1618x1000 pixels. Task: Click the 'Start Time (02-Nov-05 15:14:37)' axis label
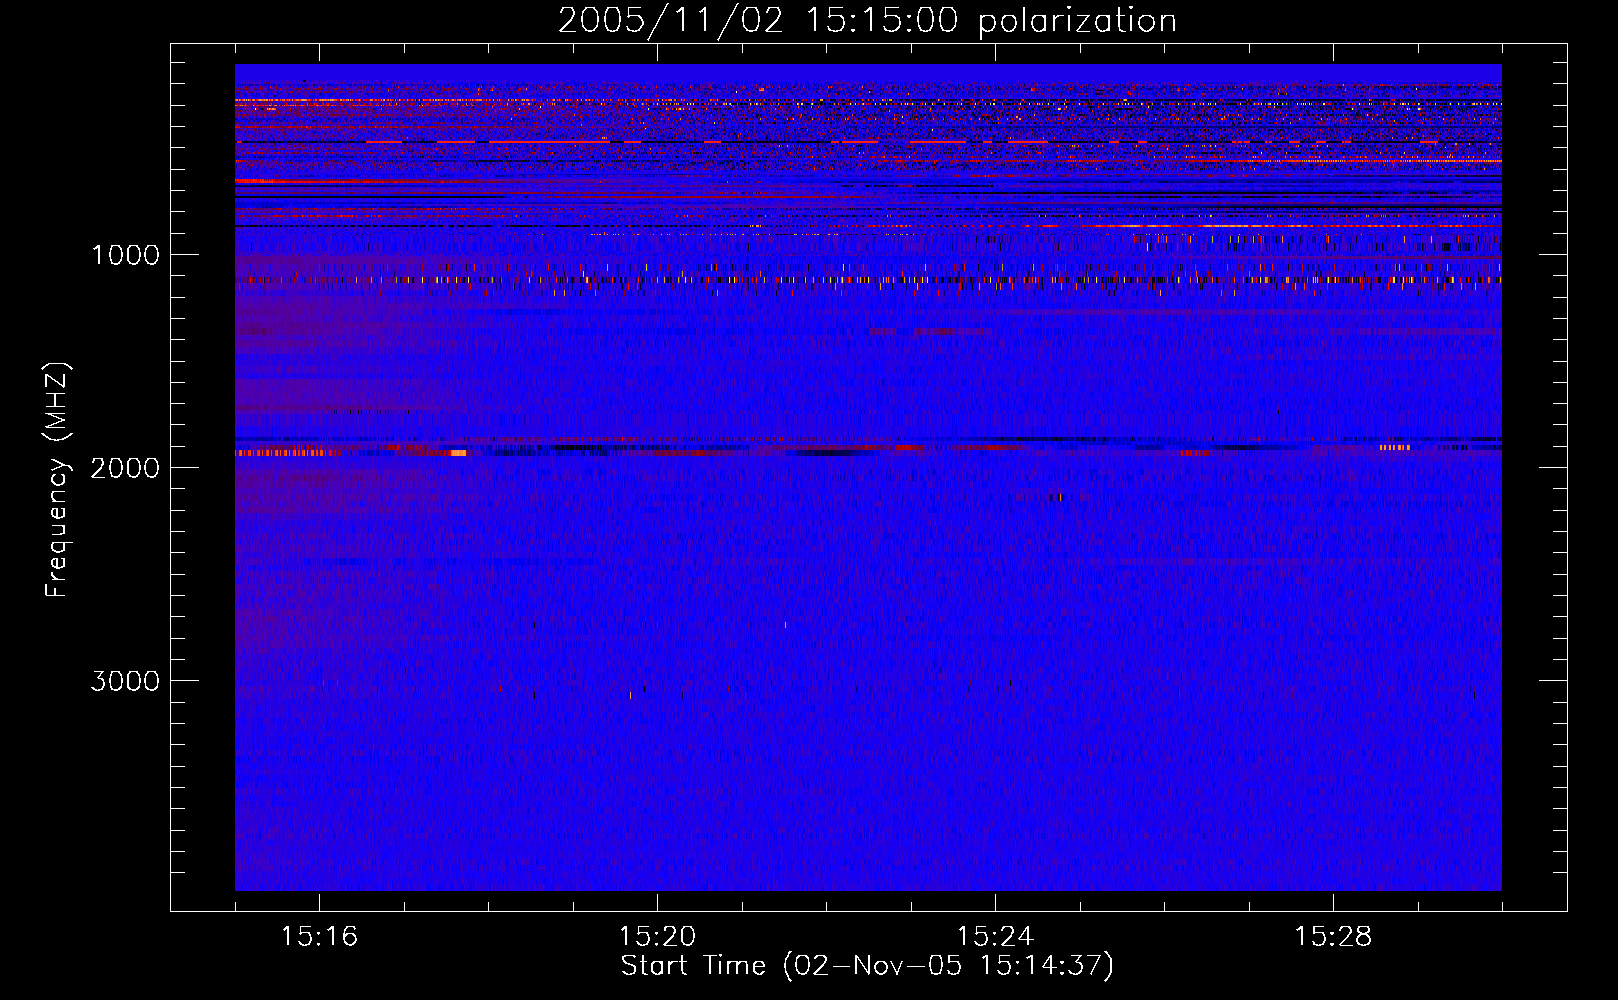tap(867, 966)
